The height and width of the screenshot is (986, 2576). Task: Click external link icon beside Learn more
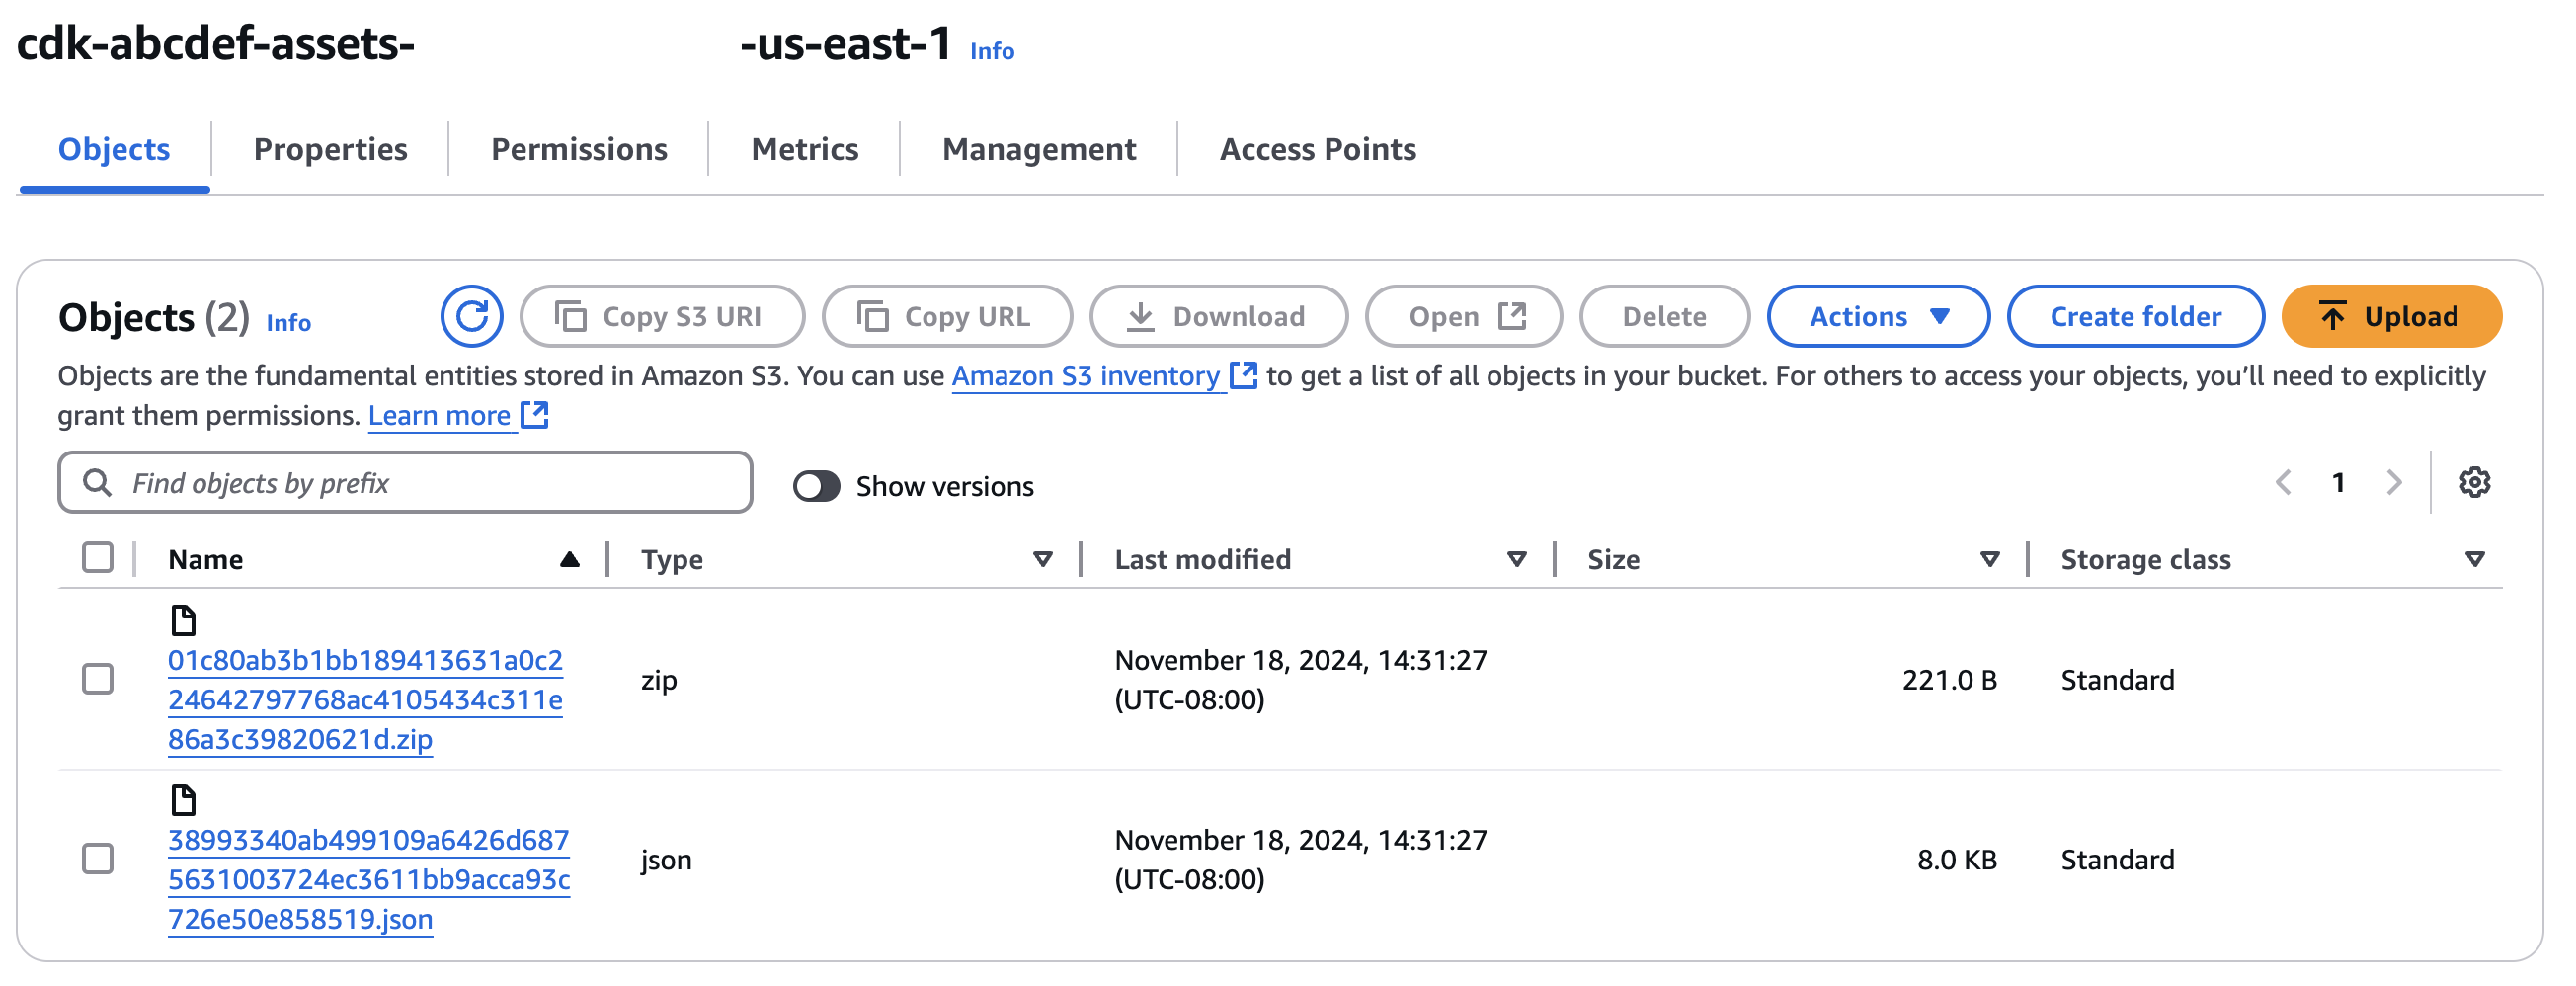pyautogui.click(x=535, y=415)
